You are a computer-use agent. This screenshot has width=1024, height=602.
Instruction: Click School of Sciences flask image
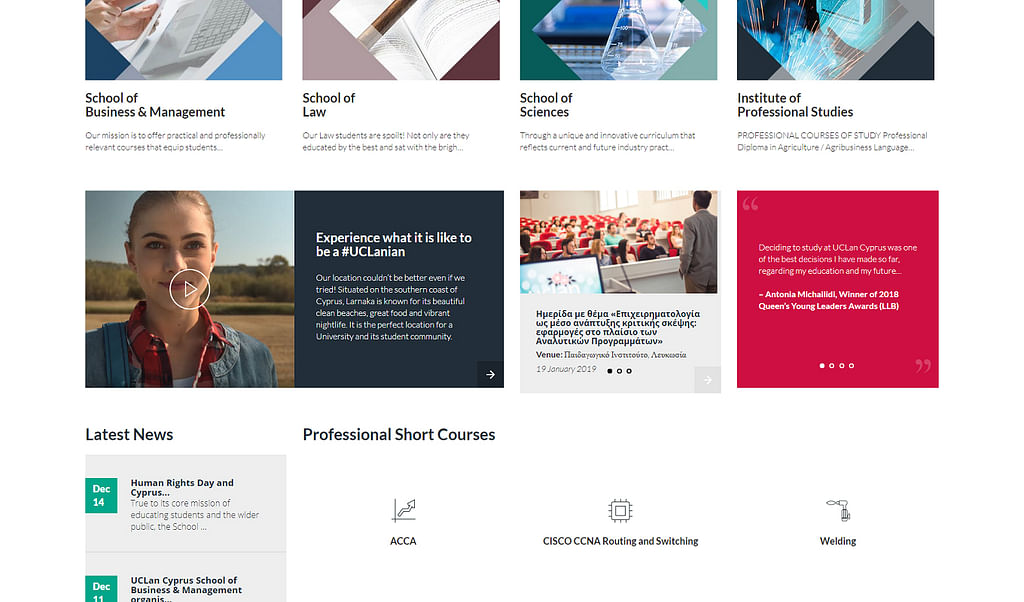[x=618, y=40]
